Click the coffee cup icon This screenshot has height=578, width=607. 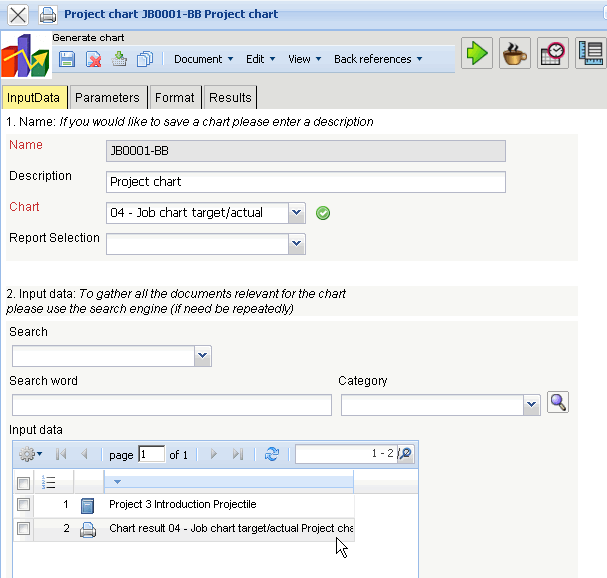pos(515,54)
